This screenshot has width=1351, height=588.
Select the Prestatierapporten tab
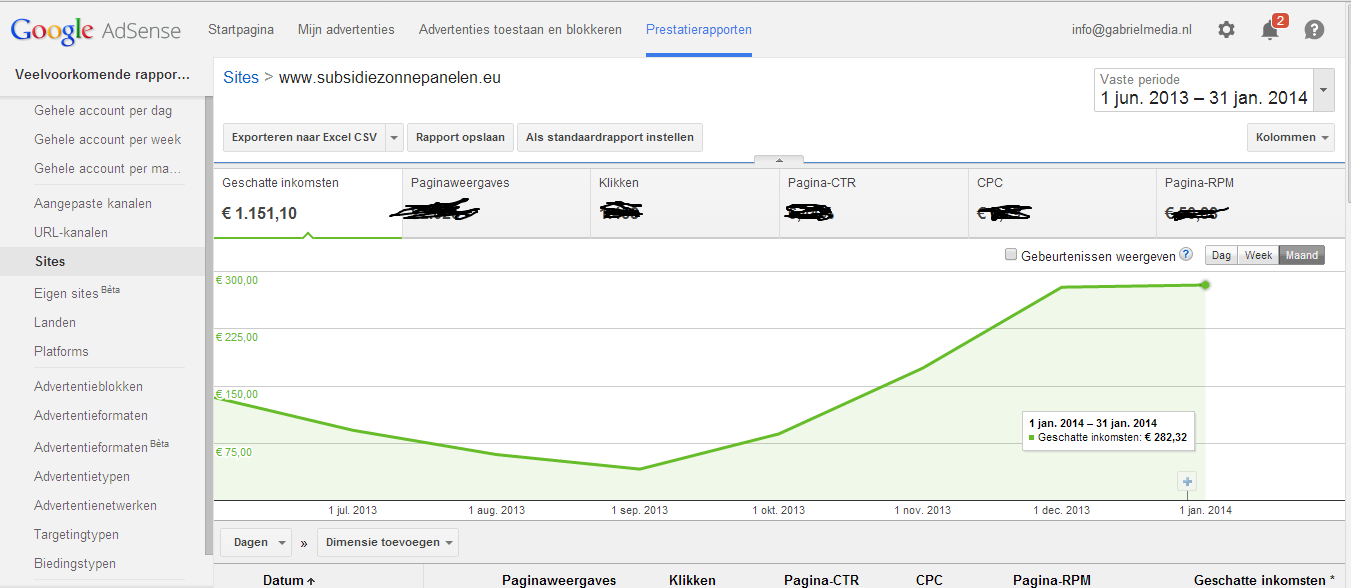click(x=699, y=30)
